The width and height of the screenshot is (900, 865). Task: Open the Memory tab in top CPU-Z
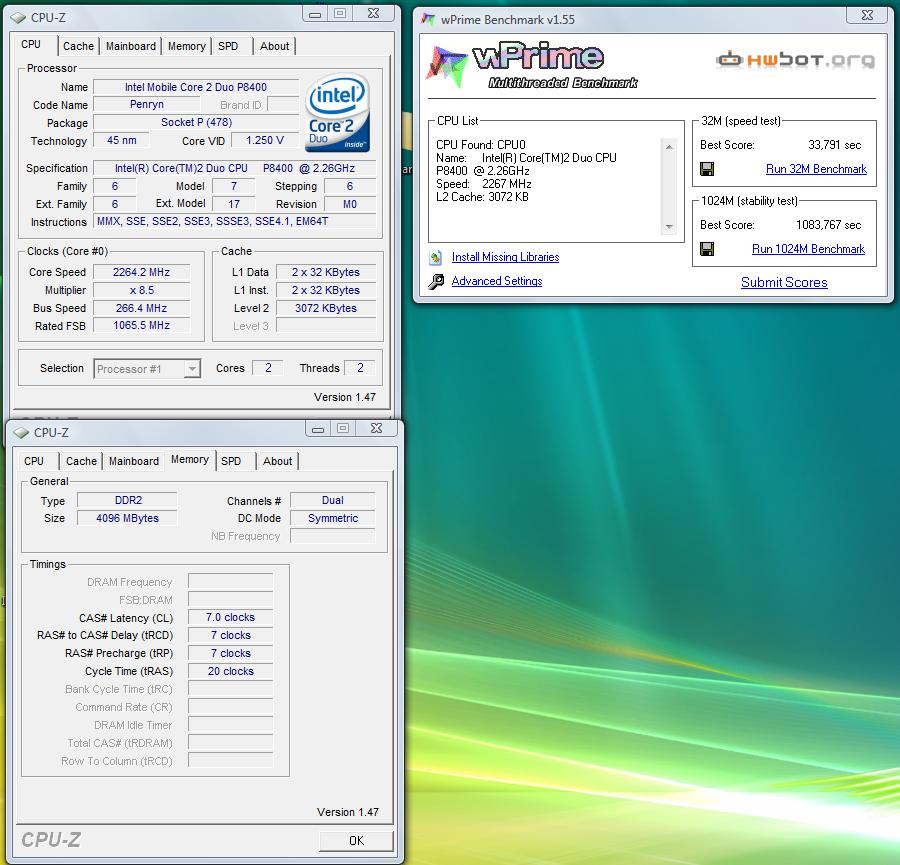point(187,46)
